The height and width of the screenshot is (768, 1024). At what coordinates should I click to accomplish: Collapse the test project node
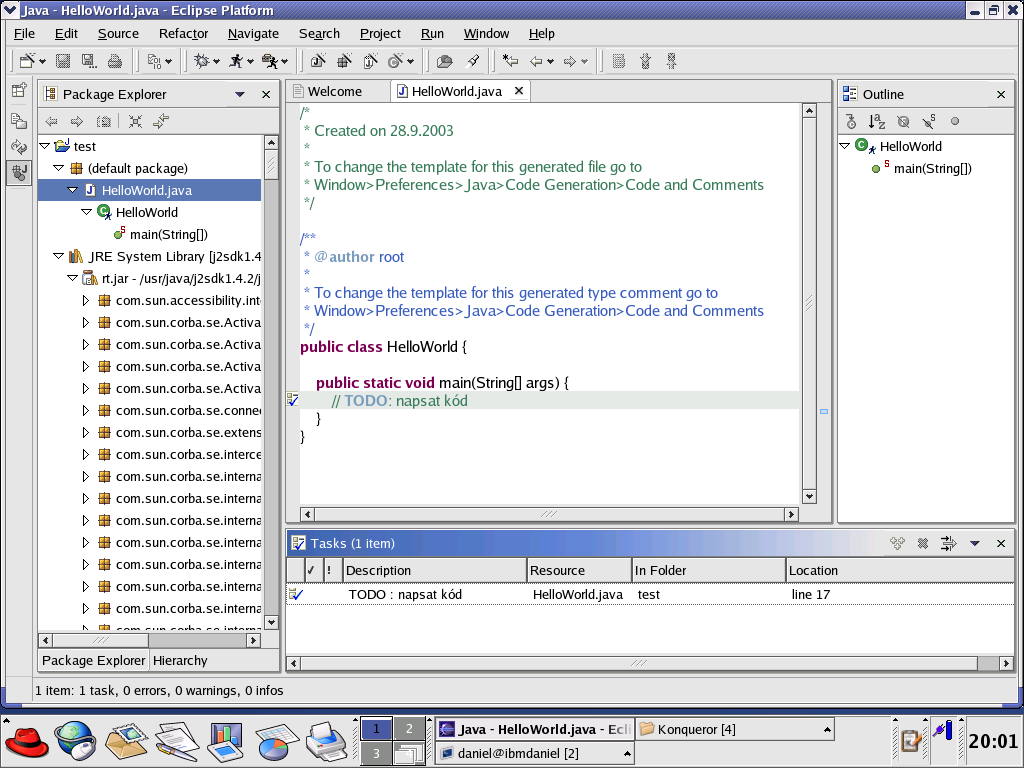(44, 146)
